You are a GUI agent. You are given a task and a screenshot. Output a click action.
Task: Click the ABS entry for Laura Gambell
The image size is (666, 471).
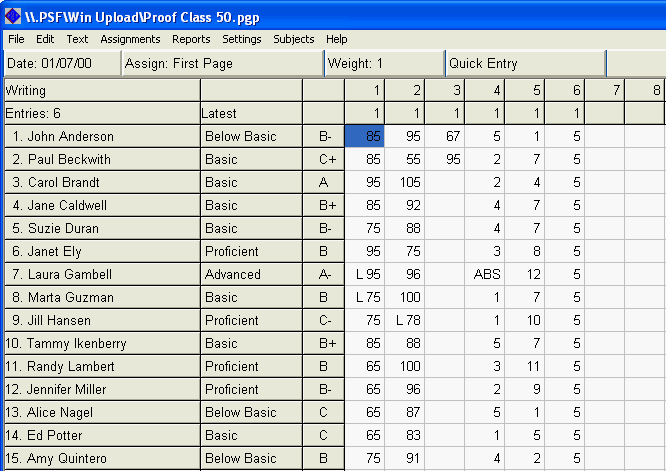[x=485, y=274]
